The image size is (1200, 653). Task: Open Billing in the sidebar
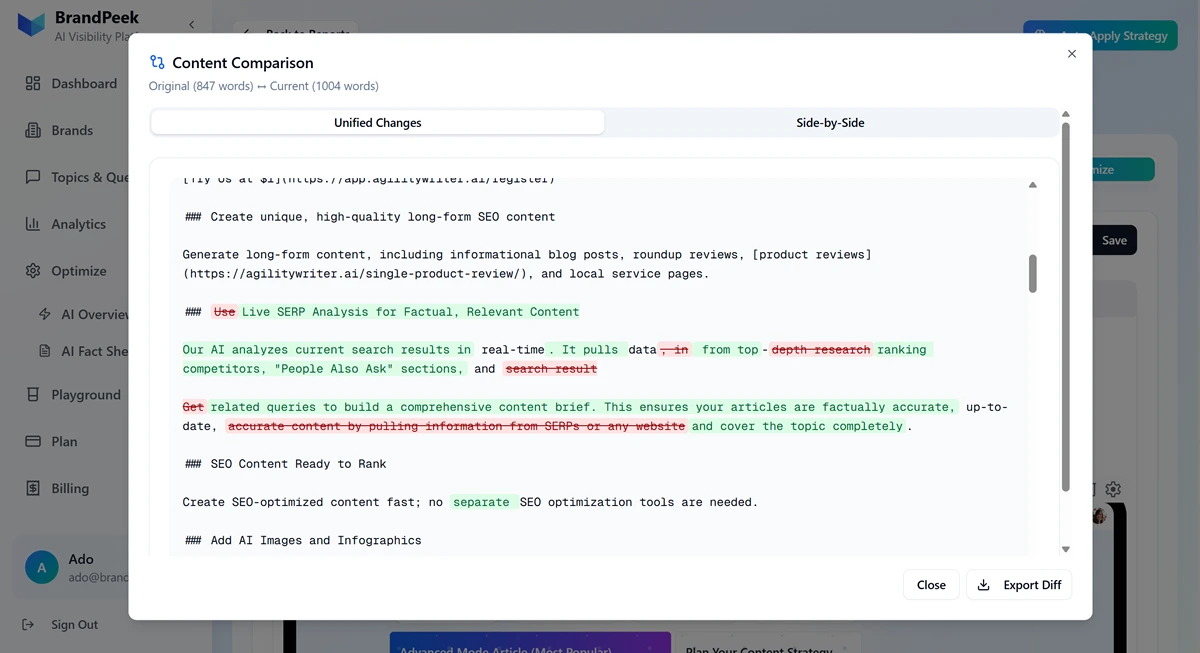[72, 488]
